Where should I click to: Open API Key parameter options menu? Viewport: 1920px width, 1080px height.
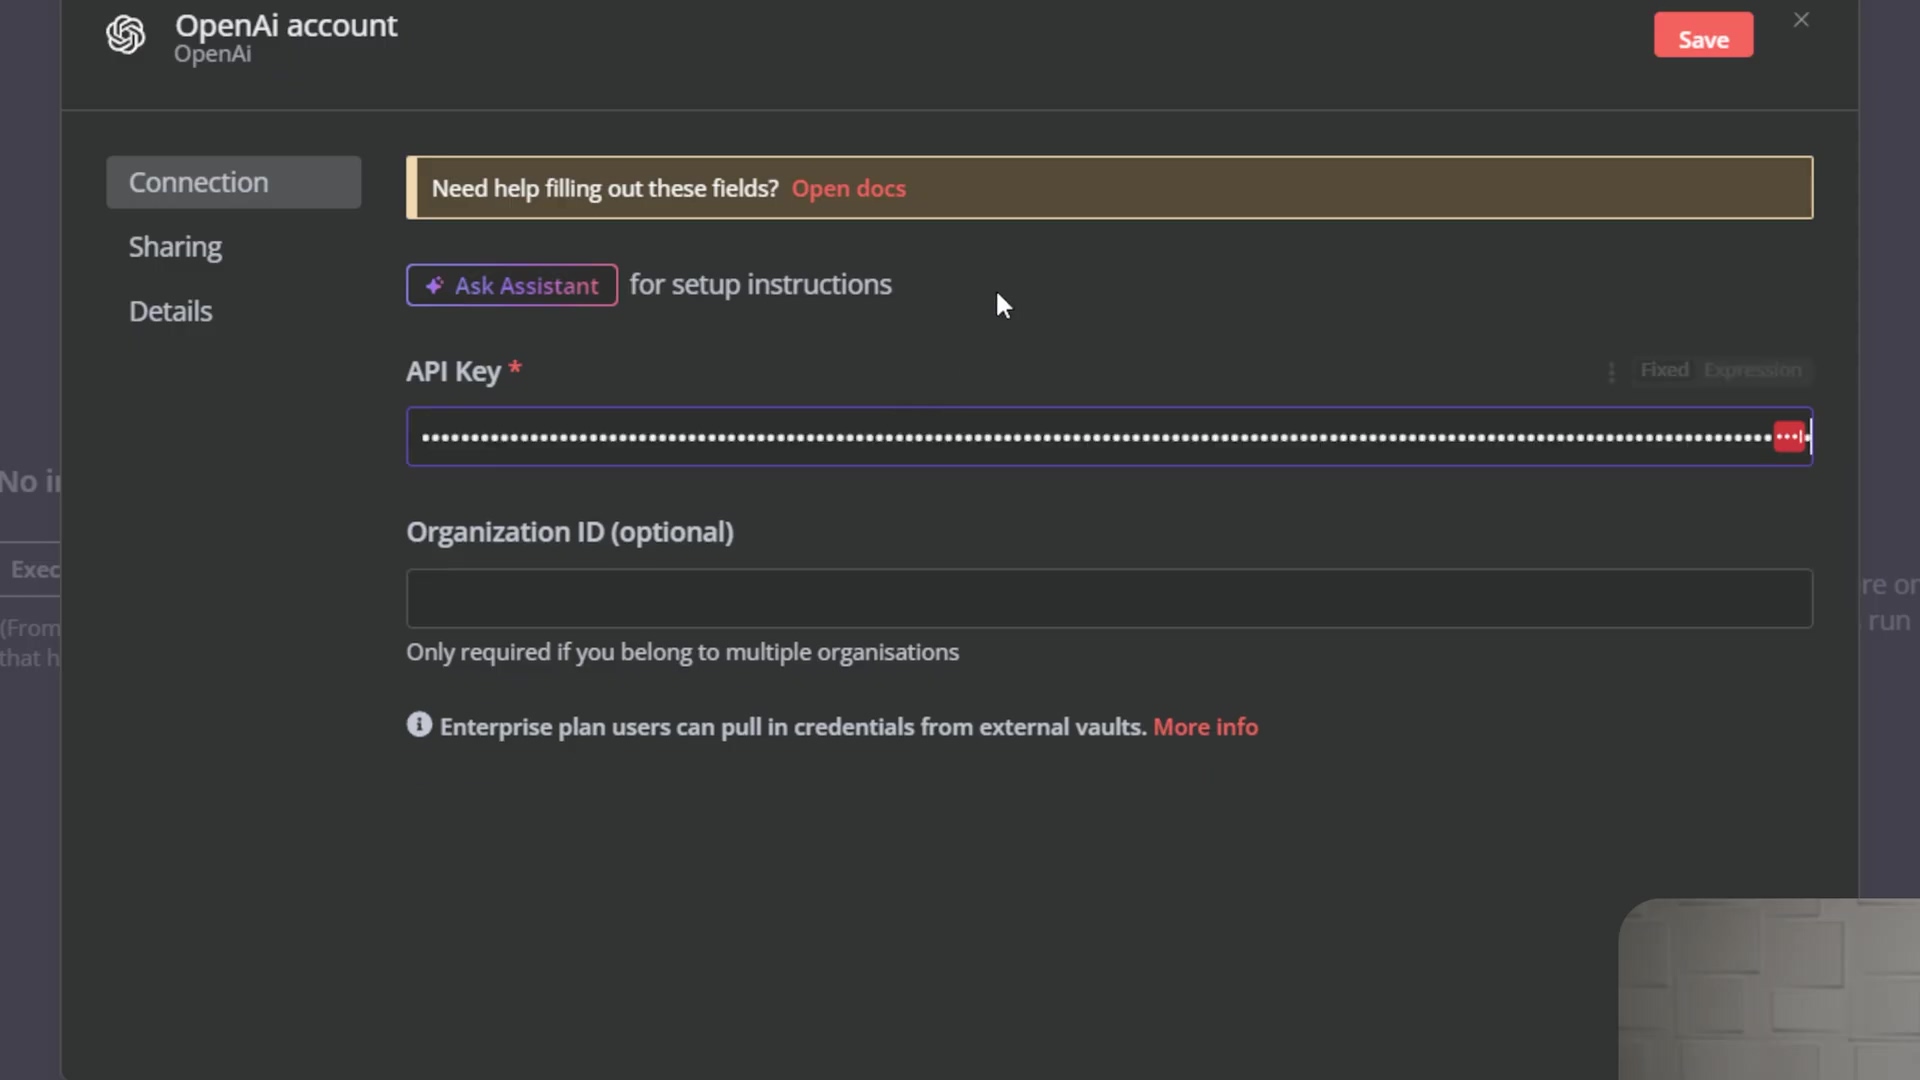pyautogui.click(x=1611, y=371)
